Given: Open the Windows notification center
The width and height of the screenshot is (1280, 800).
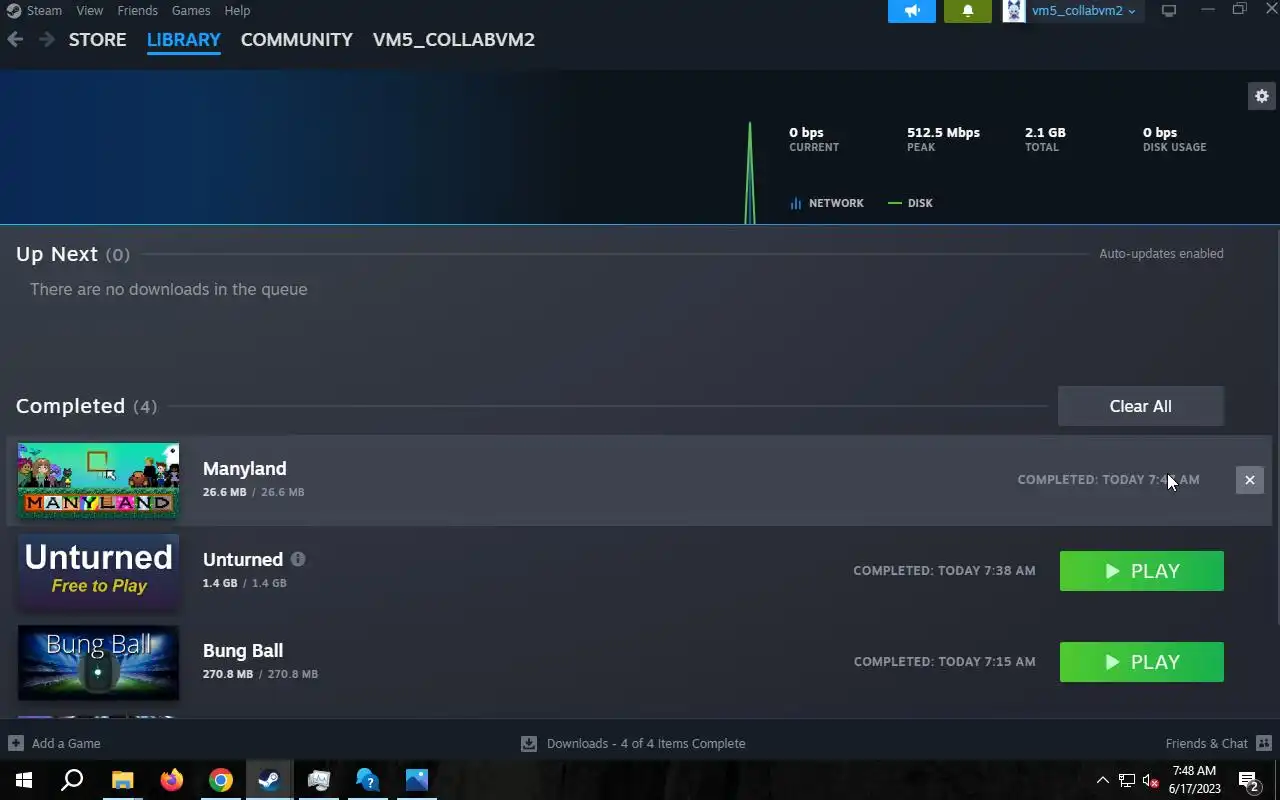Looking at the screenshot, I should click(1249, 780).
